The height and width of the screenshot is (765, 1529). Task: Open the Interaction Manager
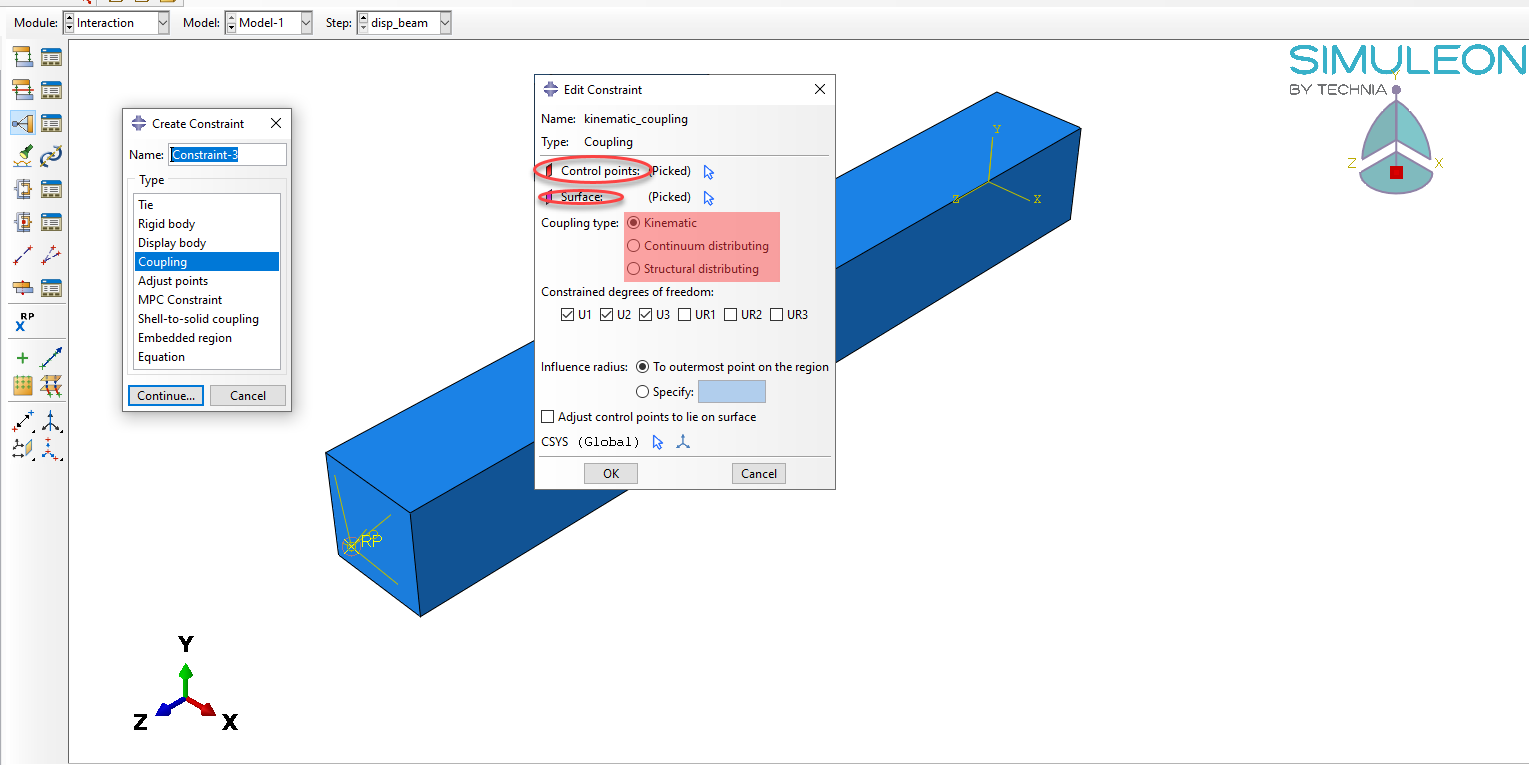click(x=52, y=57)
